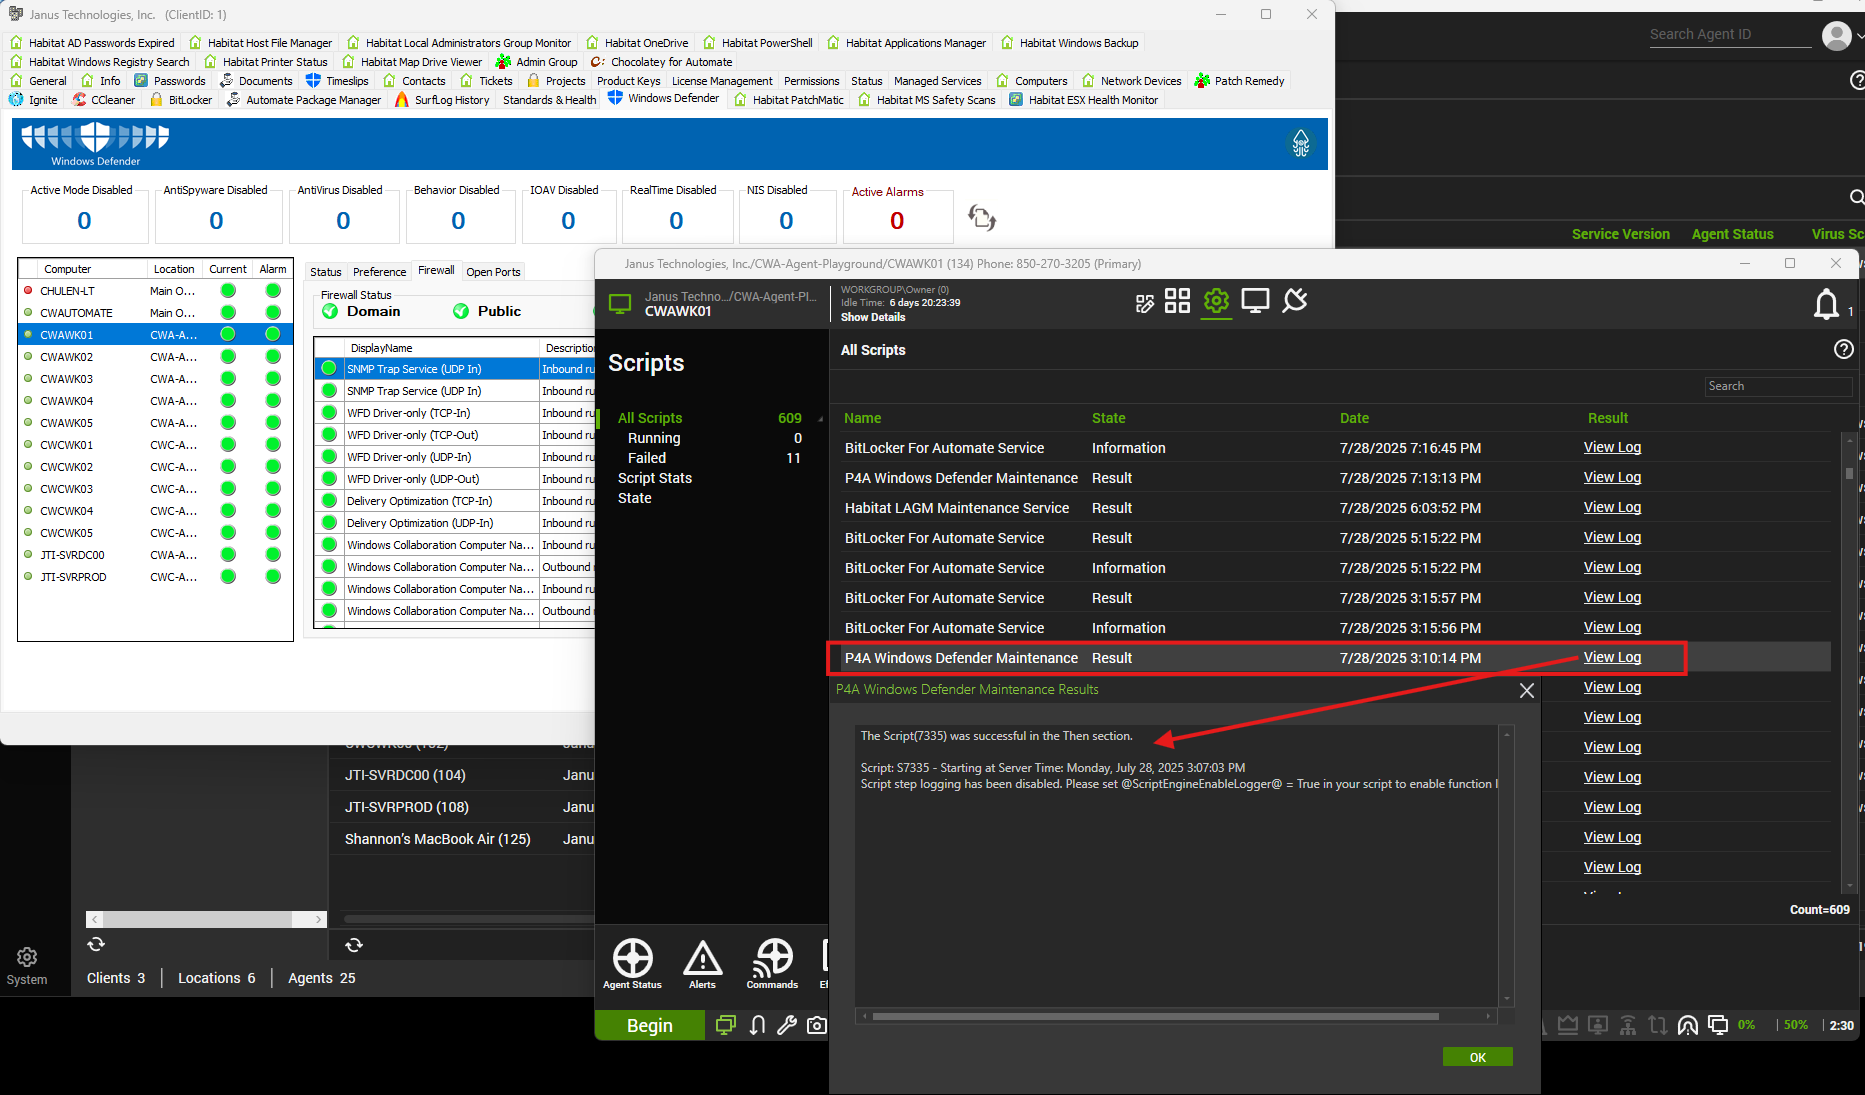This screenshot has width=1865, height=1095.
Task: Click the Scripts gear icon in agent toolbar
Action: pos(1216,301)
